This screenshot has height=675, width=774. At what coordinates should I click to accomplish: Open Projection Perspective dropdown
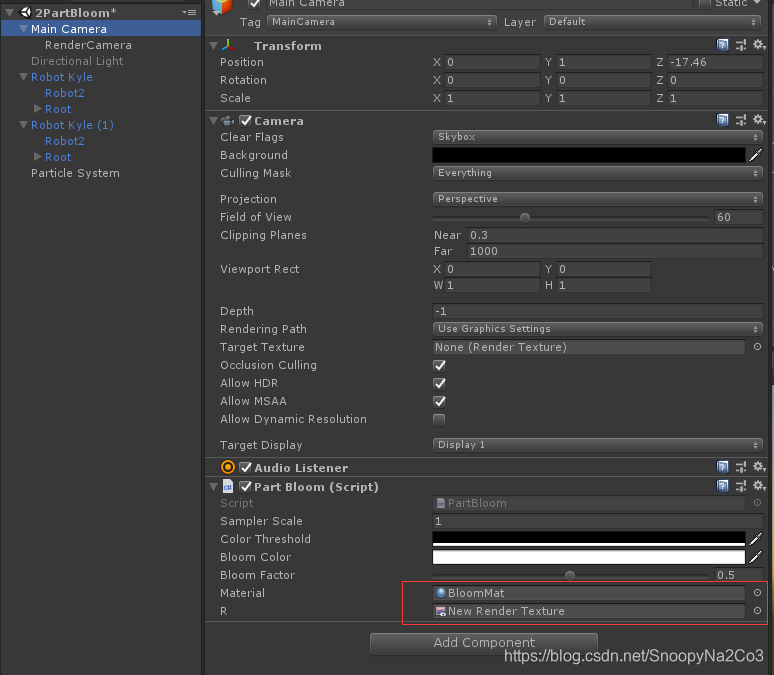[597, 199]
